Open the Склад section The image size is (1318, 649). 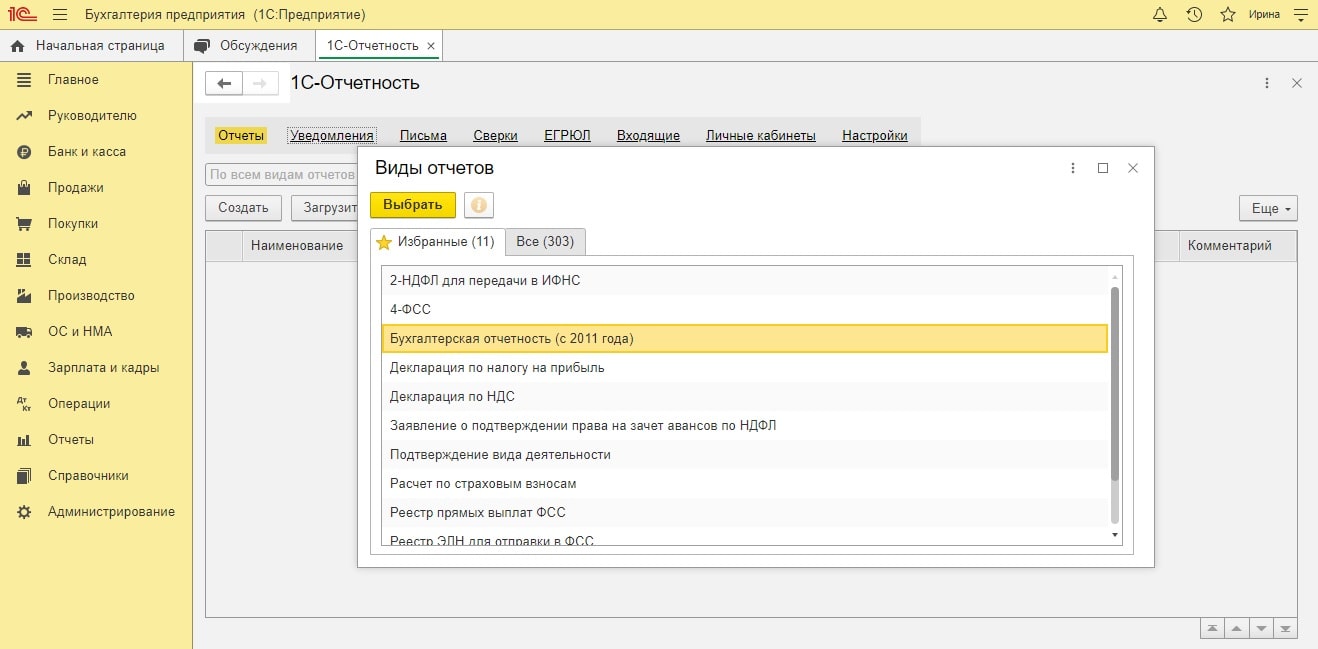(67, 259)
